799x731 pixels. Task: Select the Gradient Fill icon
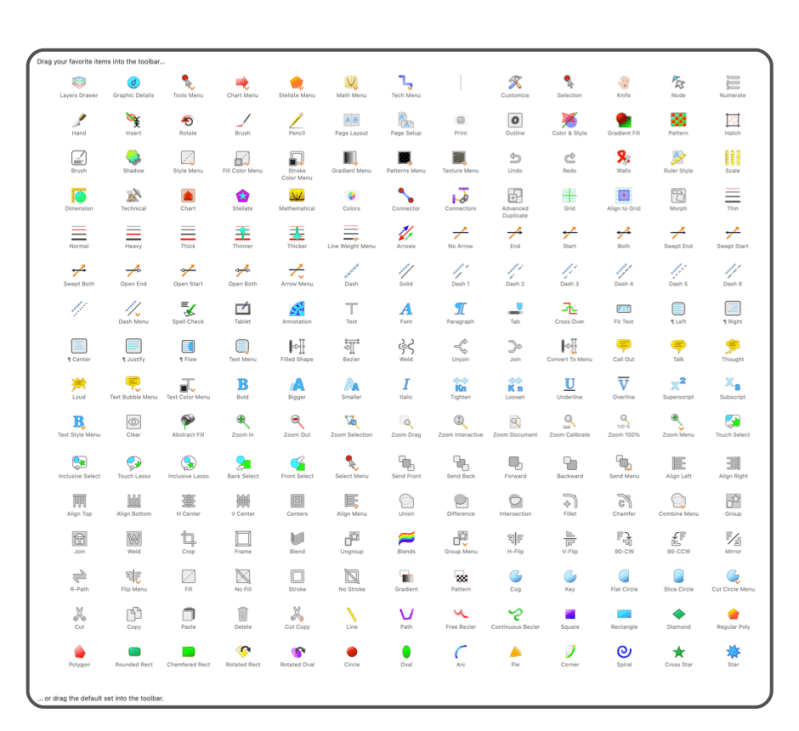[x=624, y=120]
